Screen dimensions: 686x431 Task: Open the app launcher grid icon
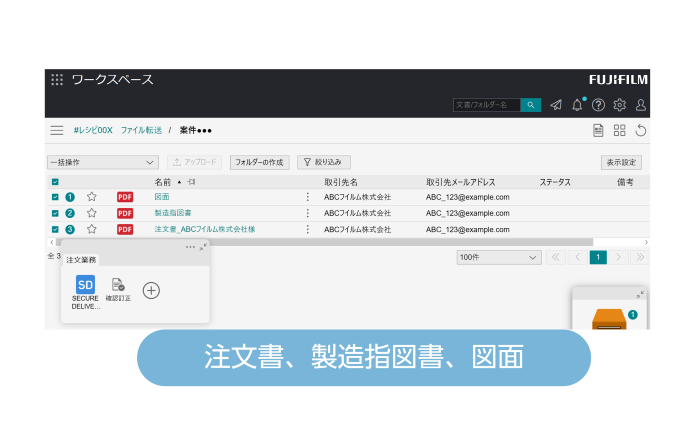click(57, 80)
